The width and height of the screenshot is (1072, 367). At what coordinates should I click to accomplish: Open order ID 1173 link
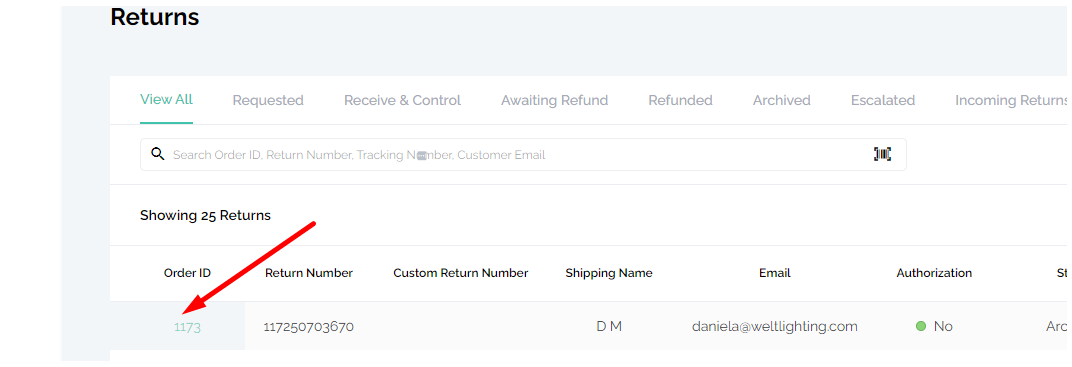coord(187,327)
